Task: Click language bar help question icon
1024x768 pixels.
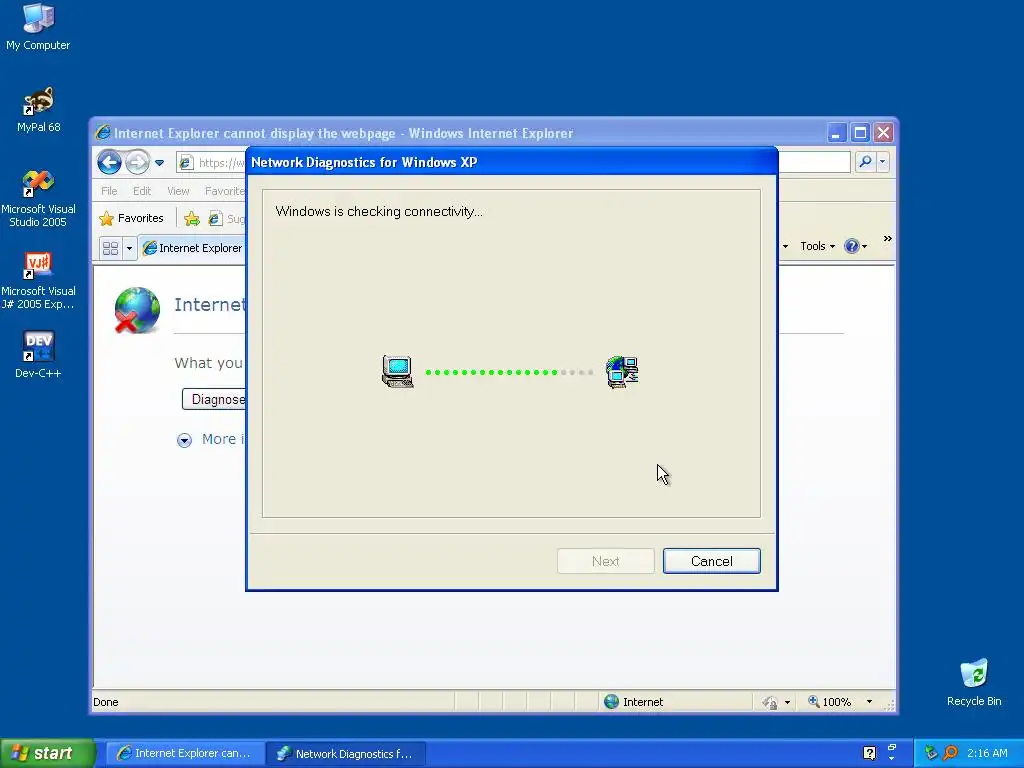Action: click(x=869, y=753)
